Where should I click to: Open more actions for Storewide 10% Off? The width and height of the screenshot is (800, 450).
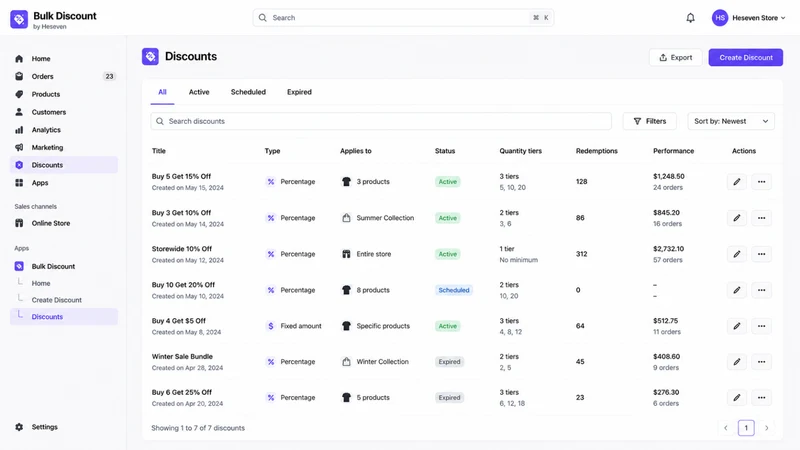pyautogui.click(x=761, y=254)
